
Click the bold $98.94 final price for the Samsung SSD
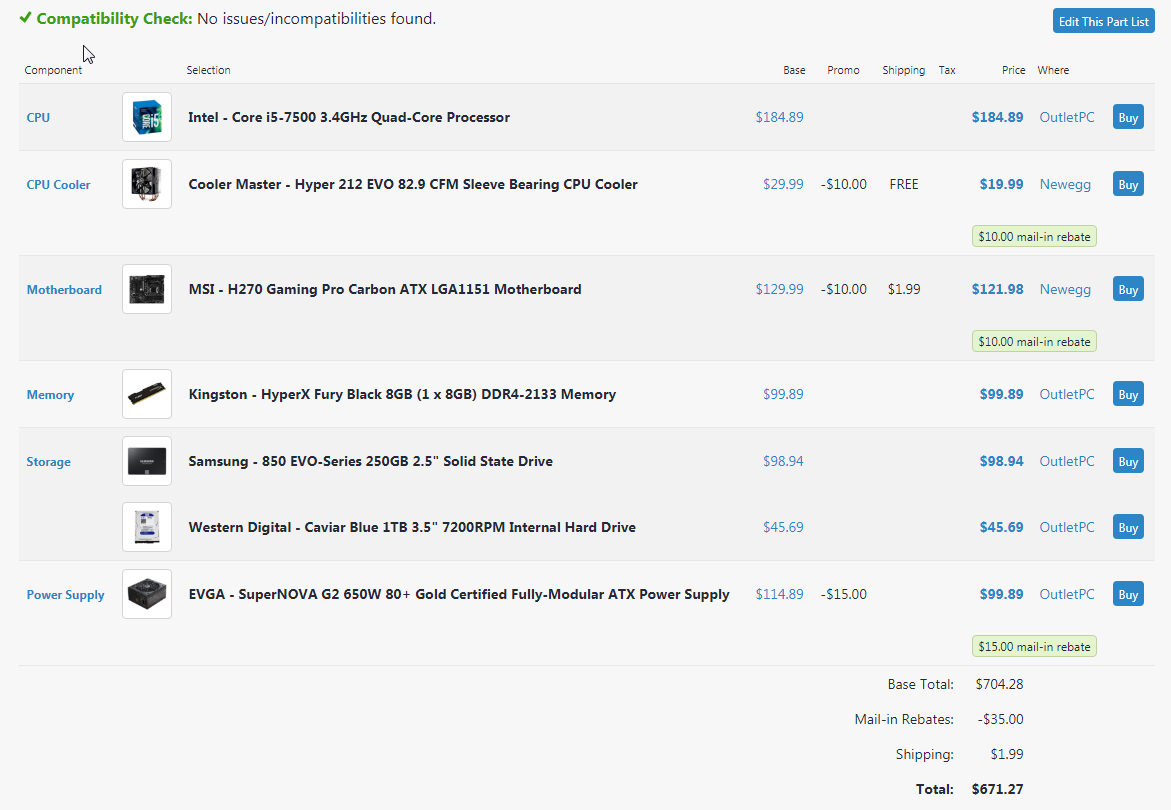pos(1001,461)
